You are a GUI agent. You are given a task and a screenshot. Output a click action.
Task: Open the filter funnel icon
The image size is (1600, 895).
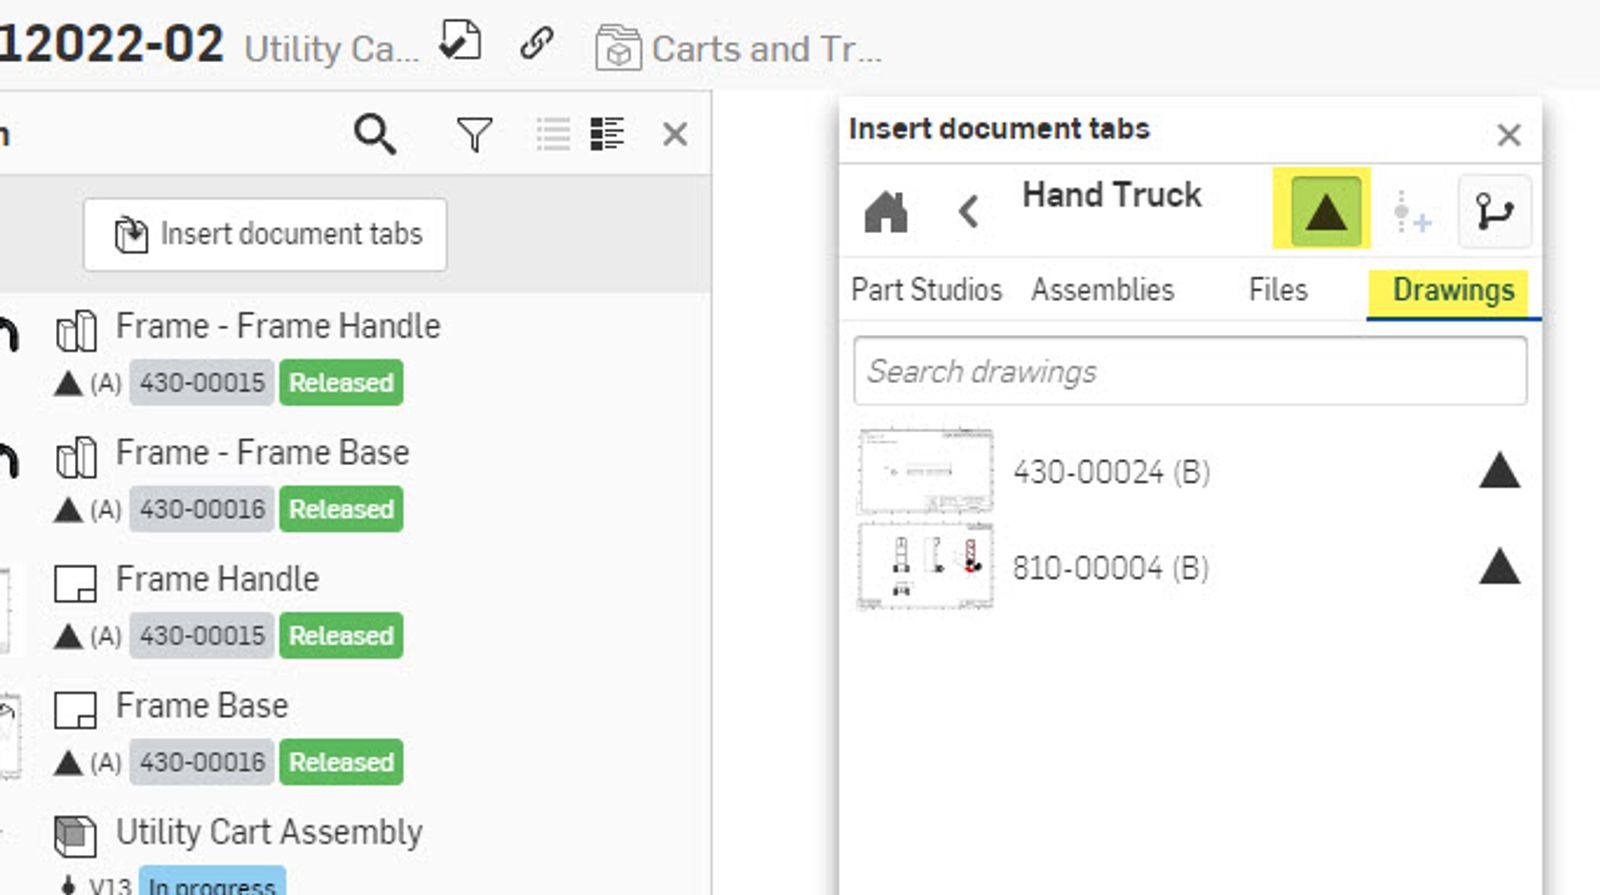(474, 134)
